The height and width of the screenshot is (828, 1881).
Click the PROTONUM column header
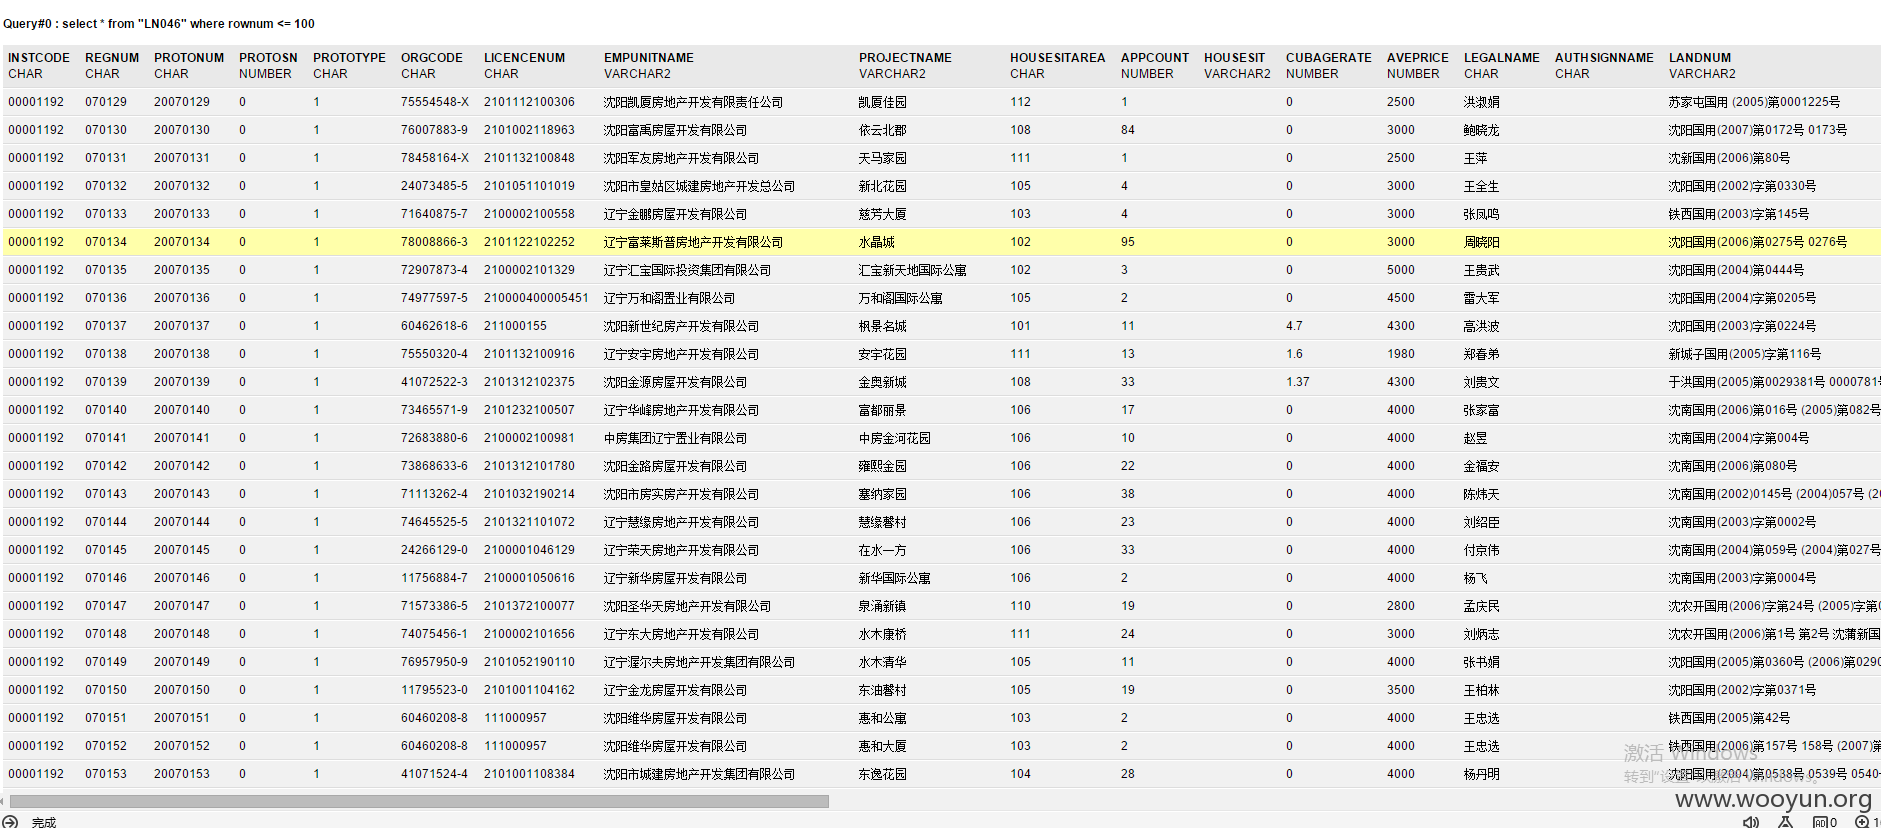[x=189, y=58]
